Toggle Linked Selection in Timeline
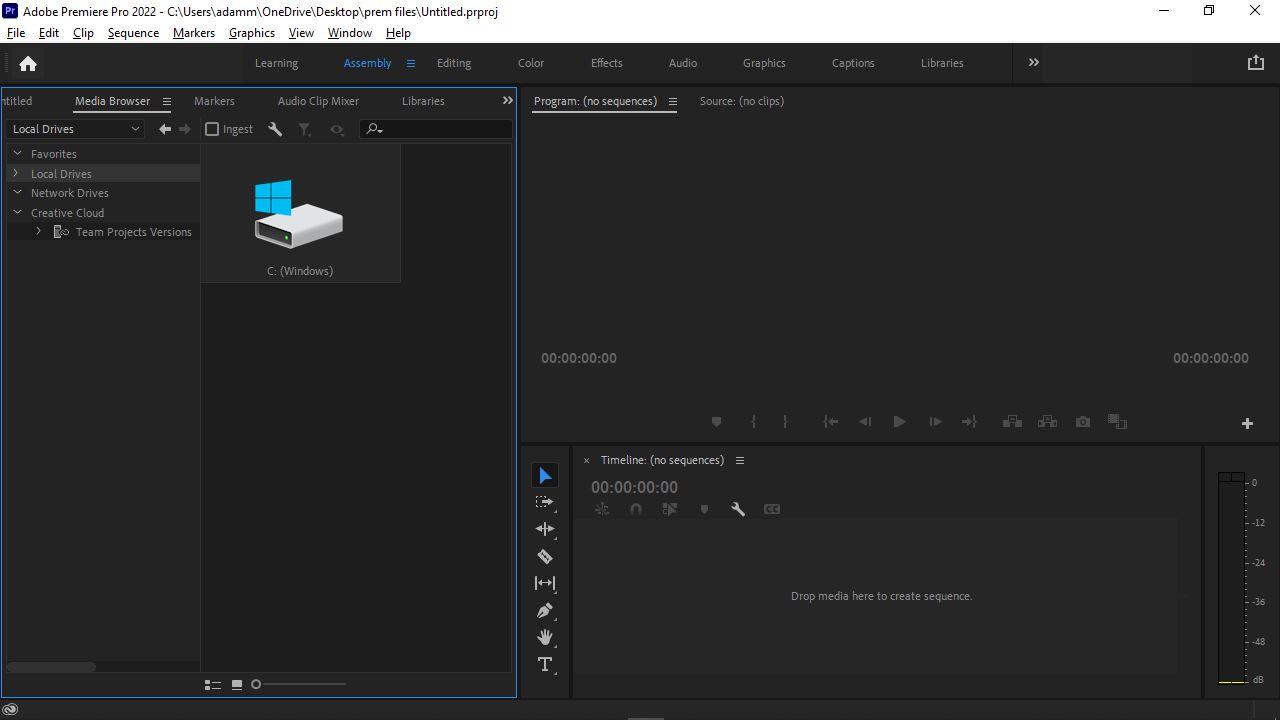The height and width of the screenshot is (720, 1280). click(670, 509)
